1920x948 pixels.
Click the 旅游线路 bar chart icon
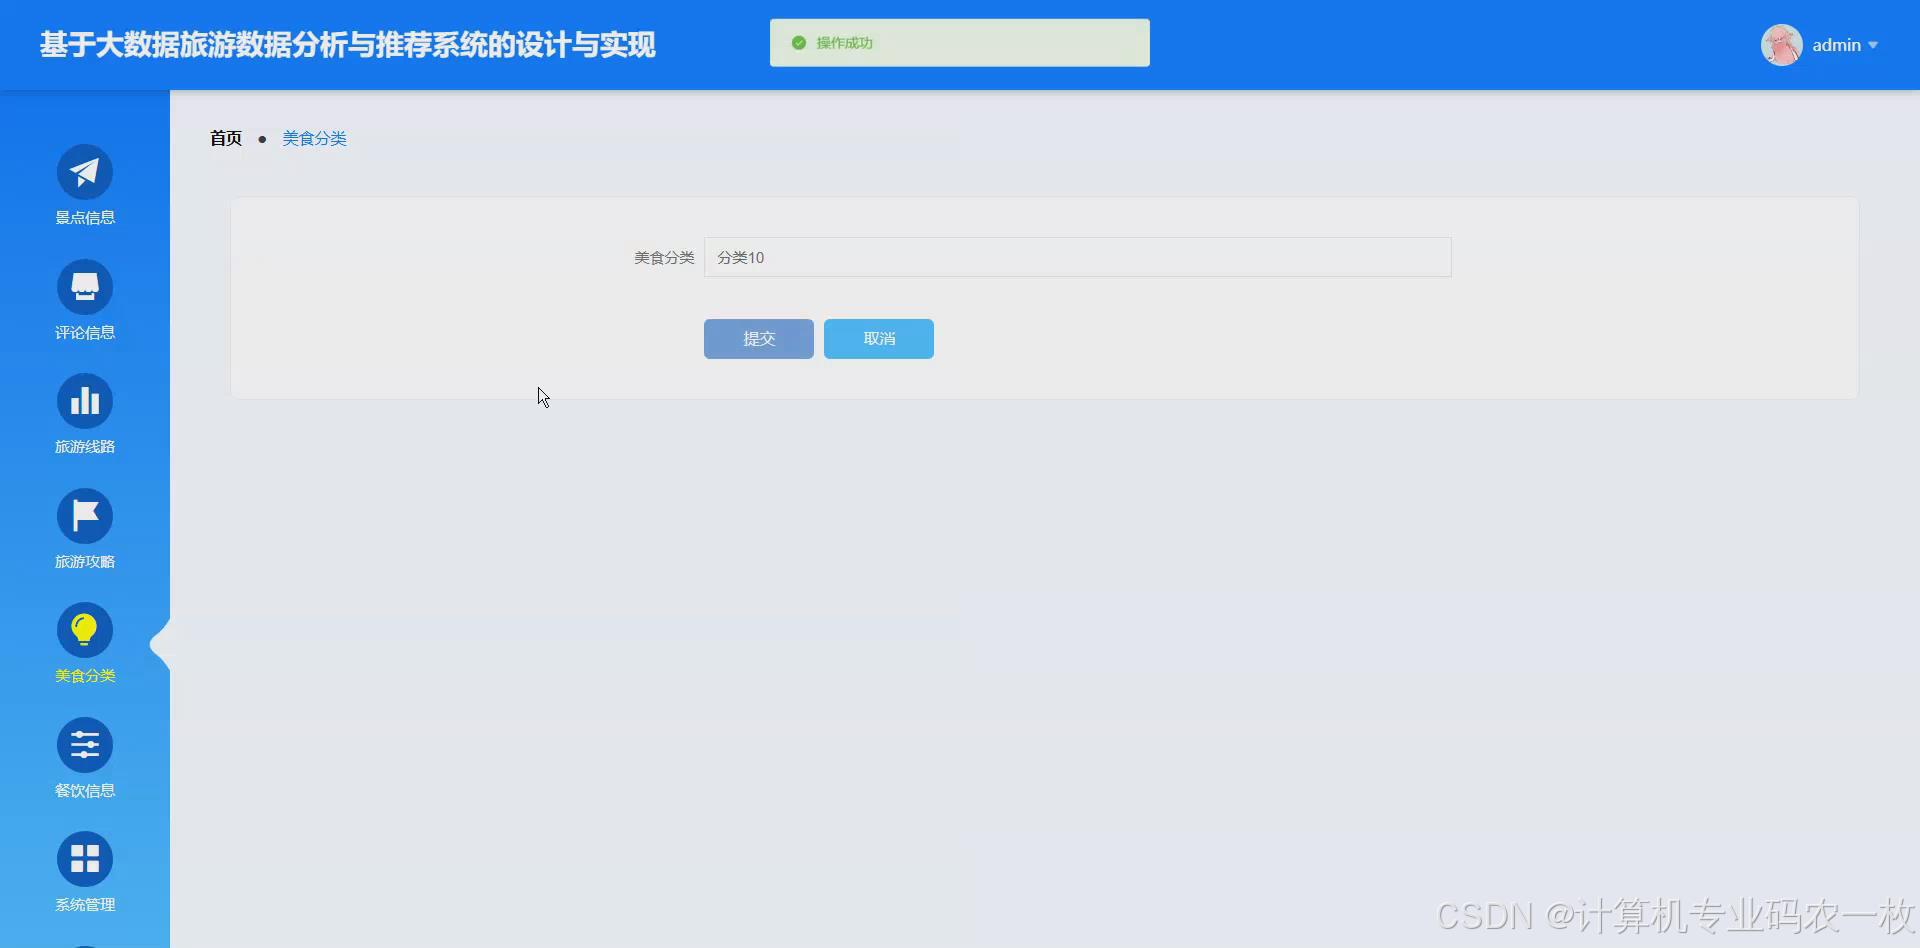point(85,401)
